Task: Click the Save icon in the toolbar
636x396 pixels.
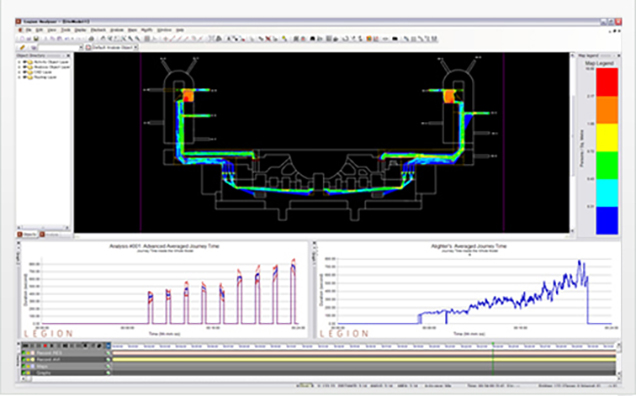Action: coord(36,39)
